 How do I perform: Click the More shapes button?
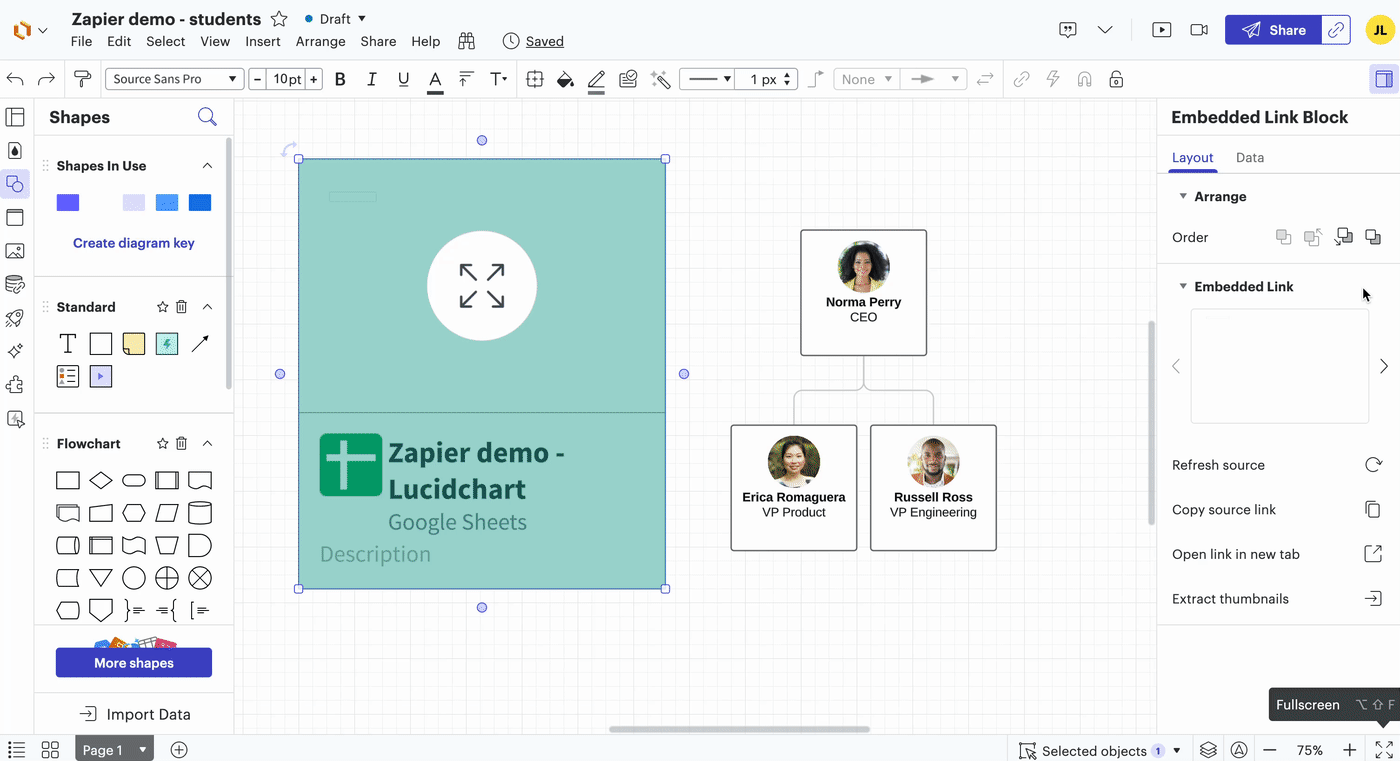tap(134, 663)
